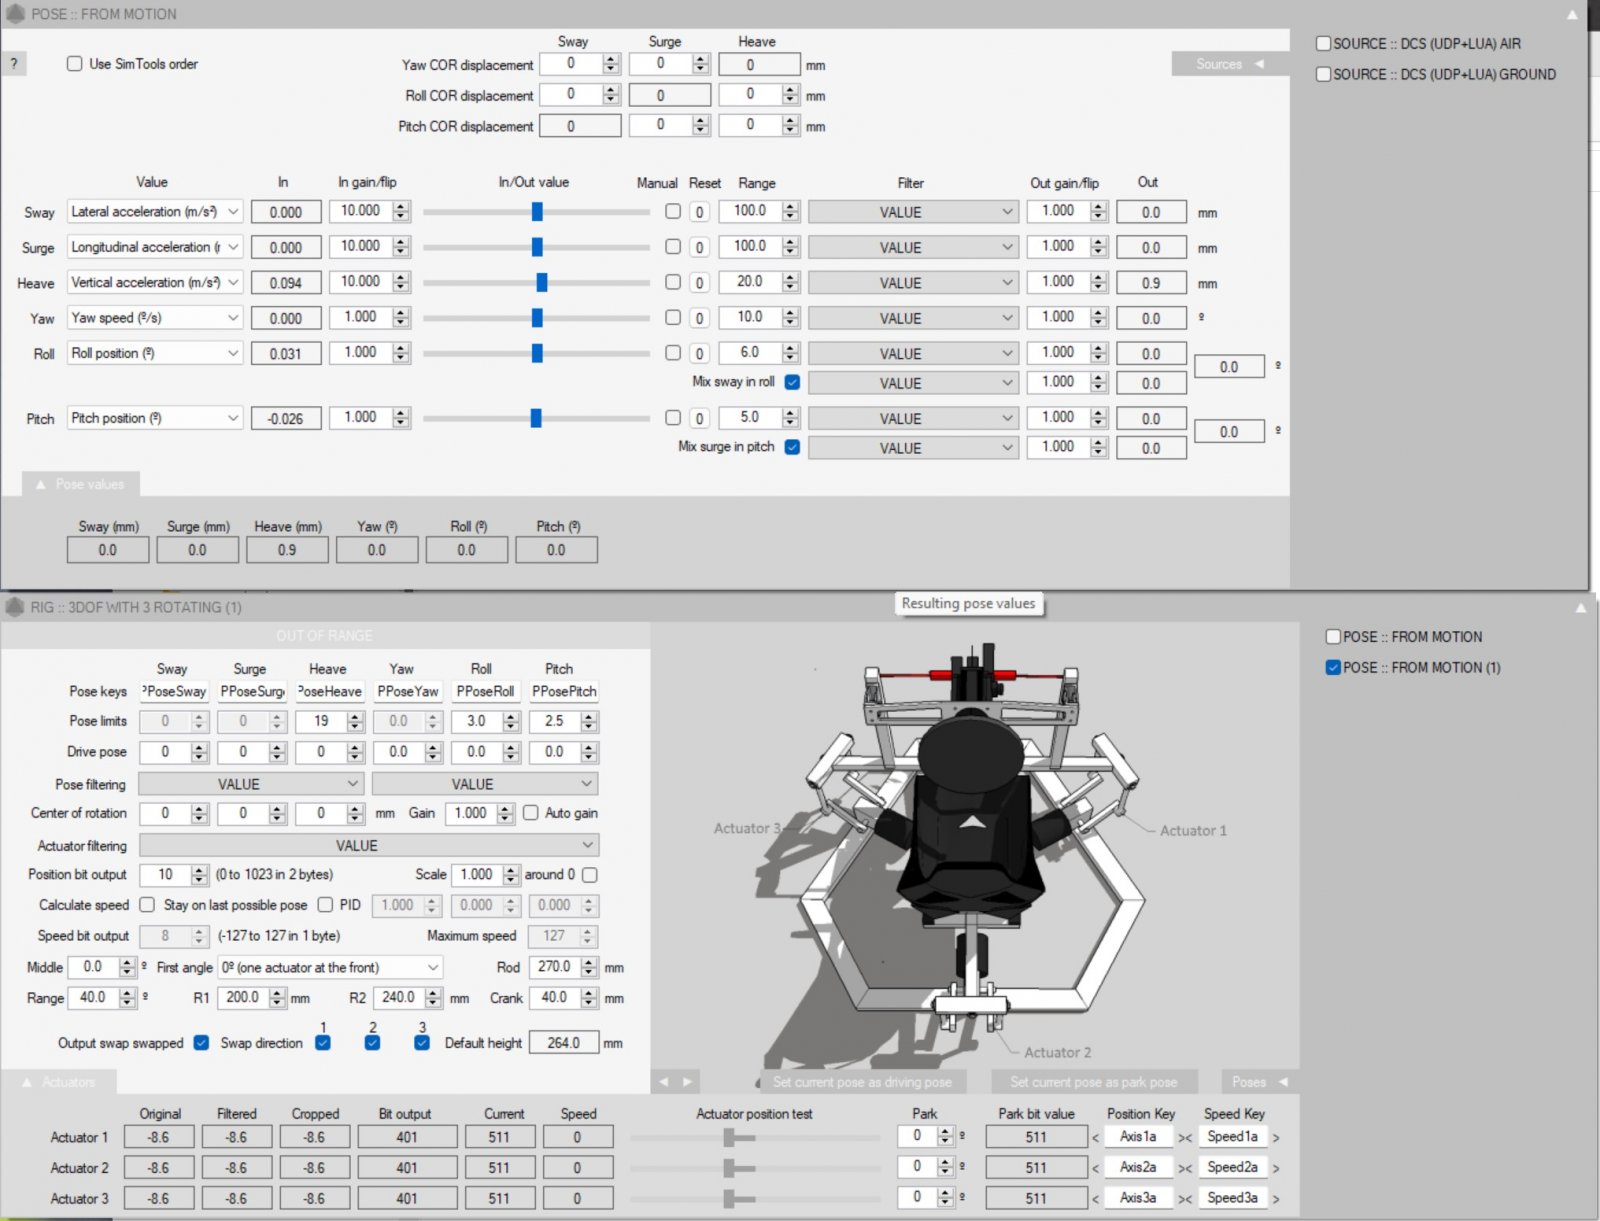
Task: Click the greater-than arrow after Speed3a
Action: 1276,1198
